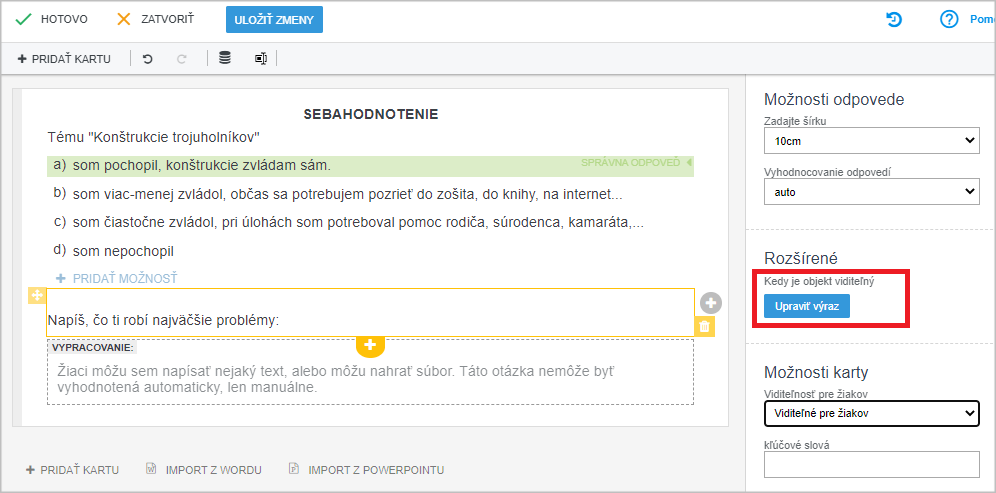The height and width of the screenshot is (493, 996).
Task: Click the yellow trash delete icon
Action: pos(704,327)
